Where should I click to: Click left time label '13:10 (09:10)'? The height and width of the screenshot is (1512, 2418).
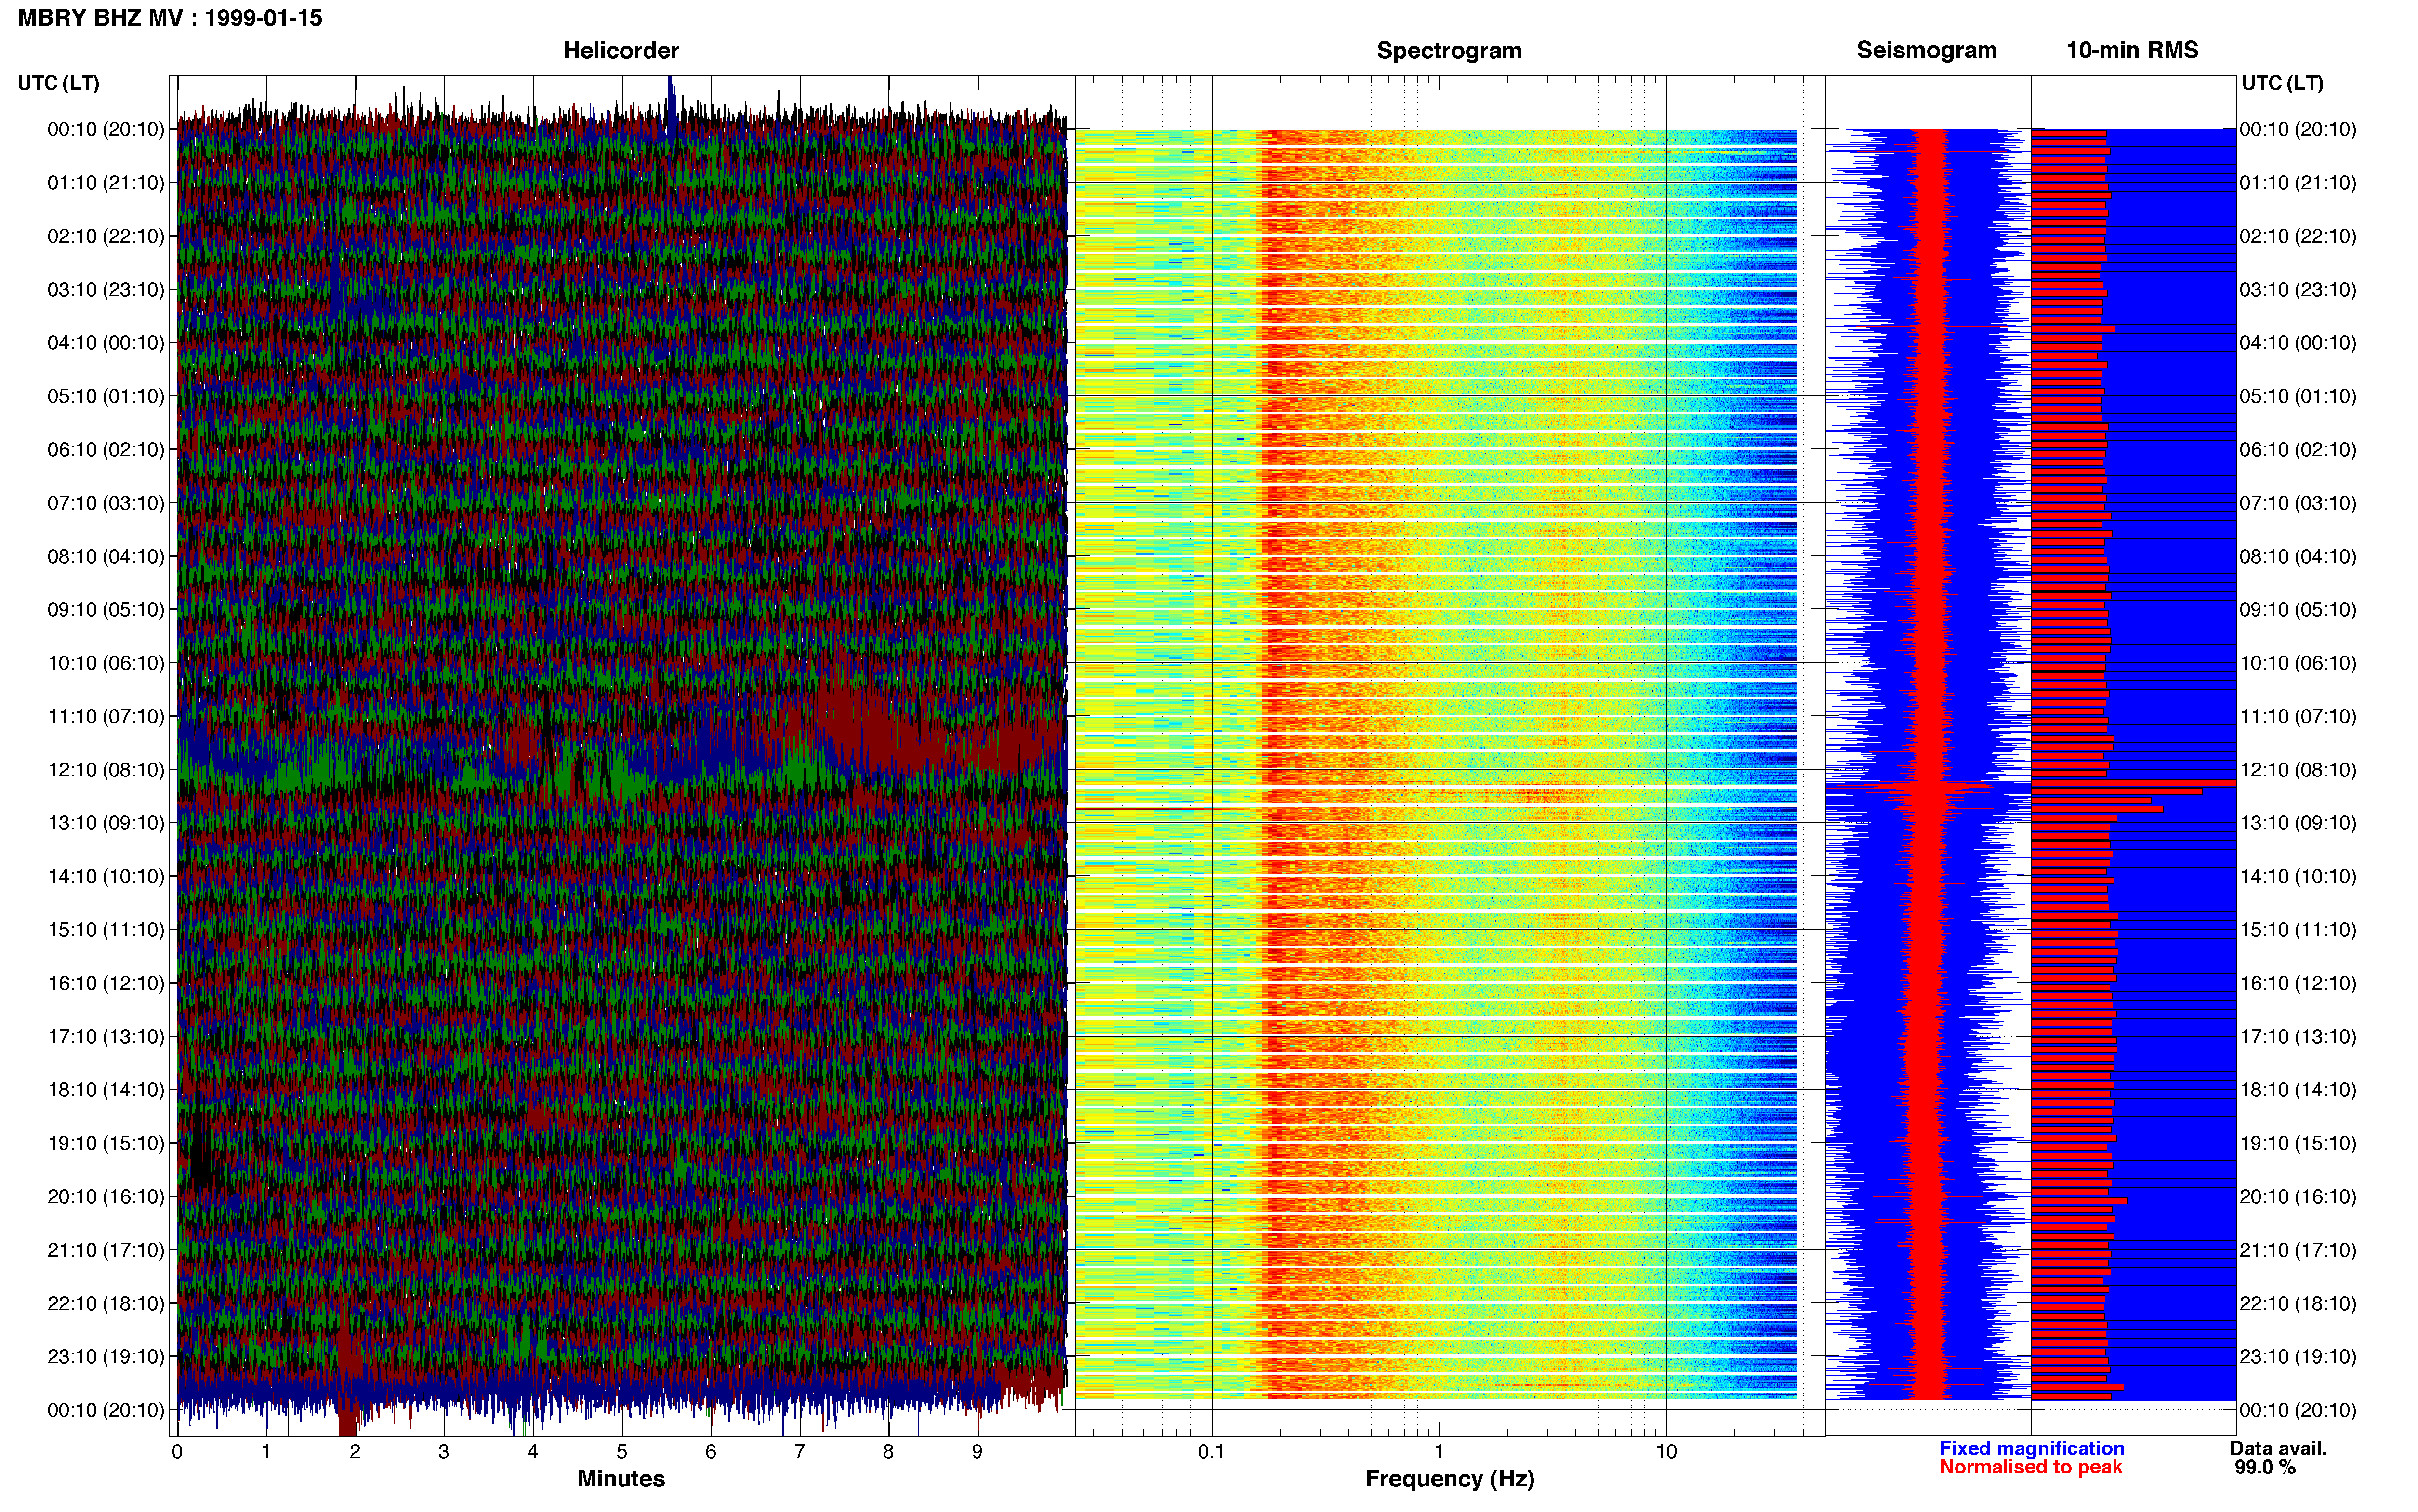[x=106, y=823]
